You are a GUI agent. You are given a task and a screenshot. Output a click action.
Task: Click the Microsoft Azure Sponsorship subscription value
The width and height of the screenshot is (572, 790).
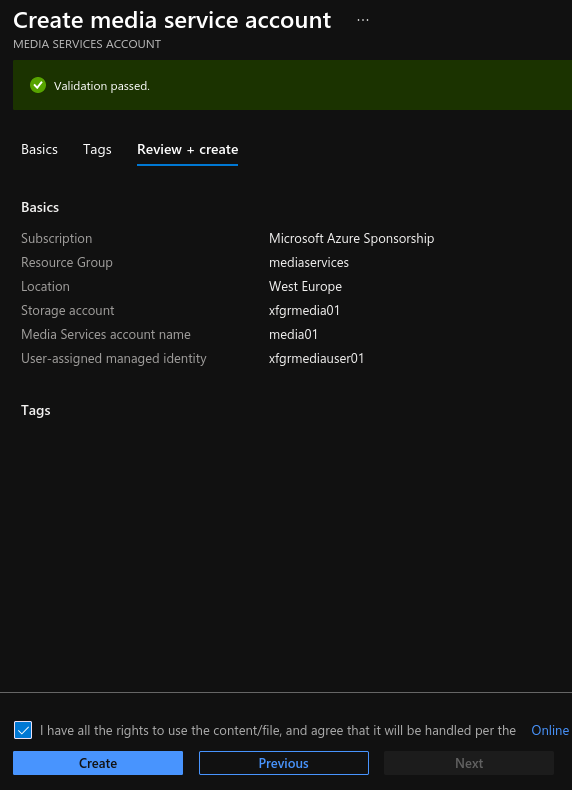click(351, 238)
